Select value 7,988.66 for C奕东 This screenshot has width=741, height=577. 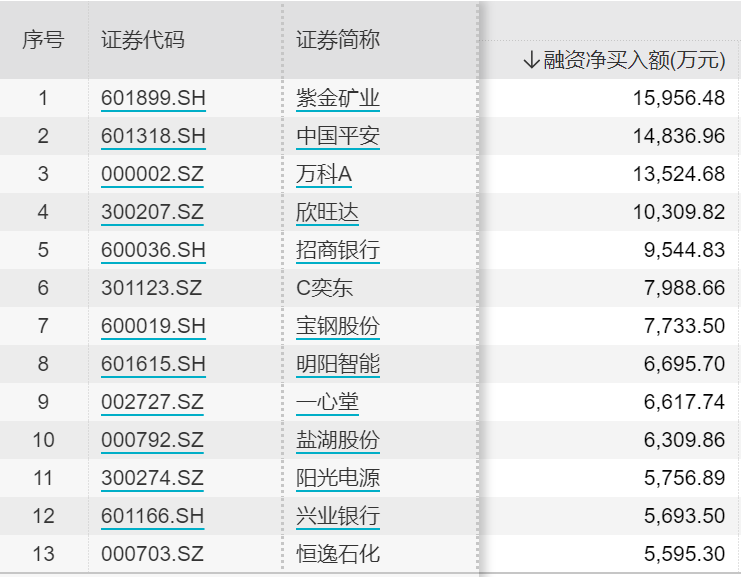684,288
